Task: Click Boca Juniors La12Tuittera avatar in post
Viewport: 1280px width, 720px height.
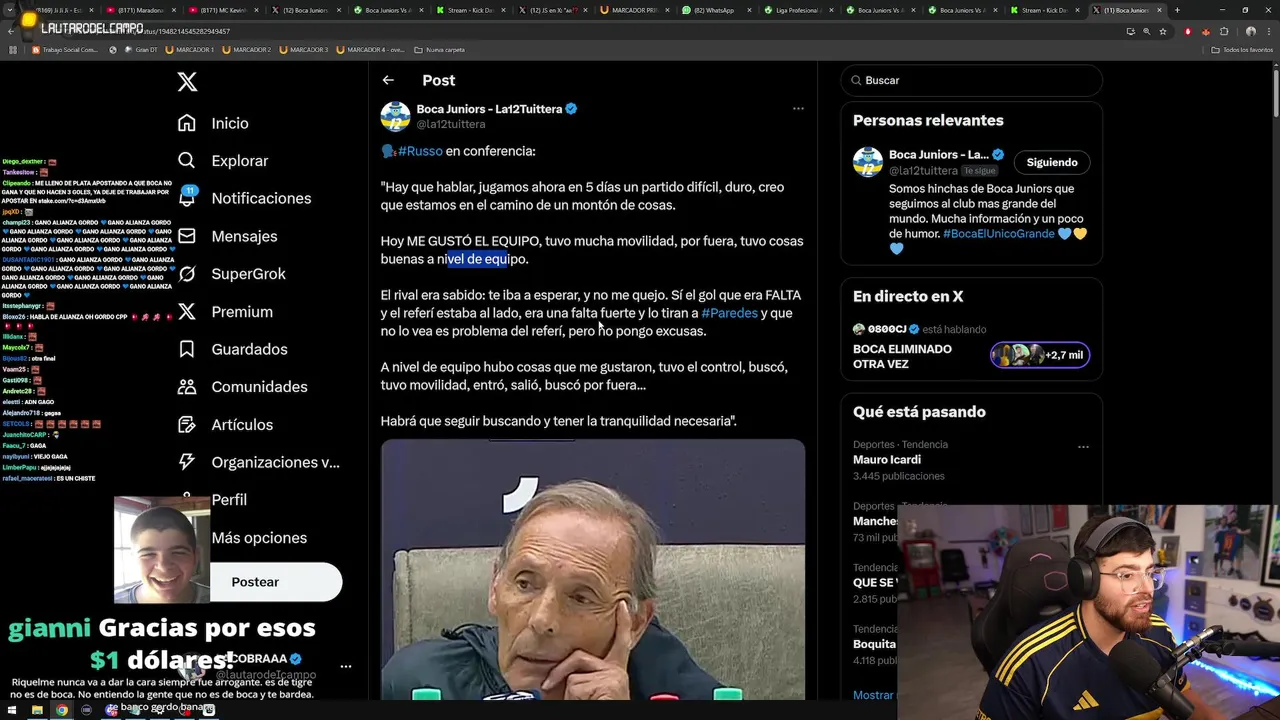Action: [395, 116]
